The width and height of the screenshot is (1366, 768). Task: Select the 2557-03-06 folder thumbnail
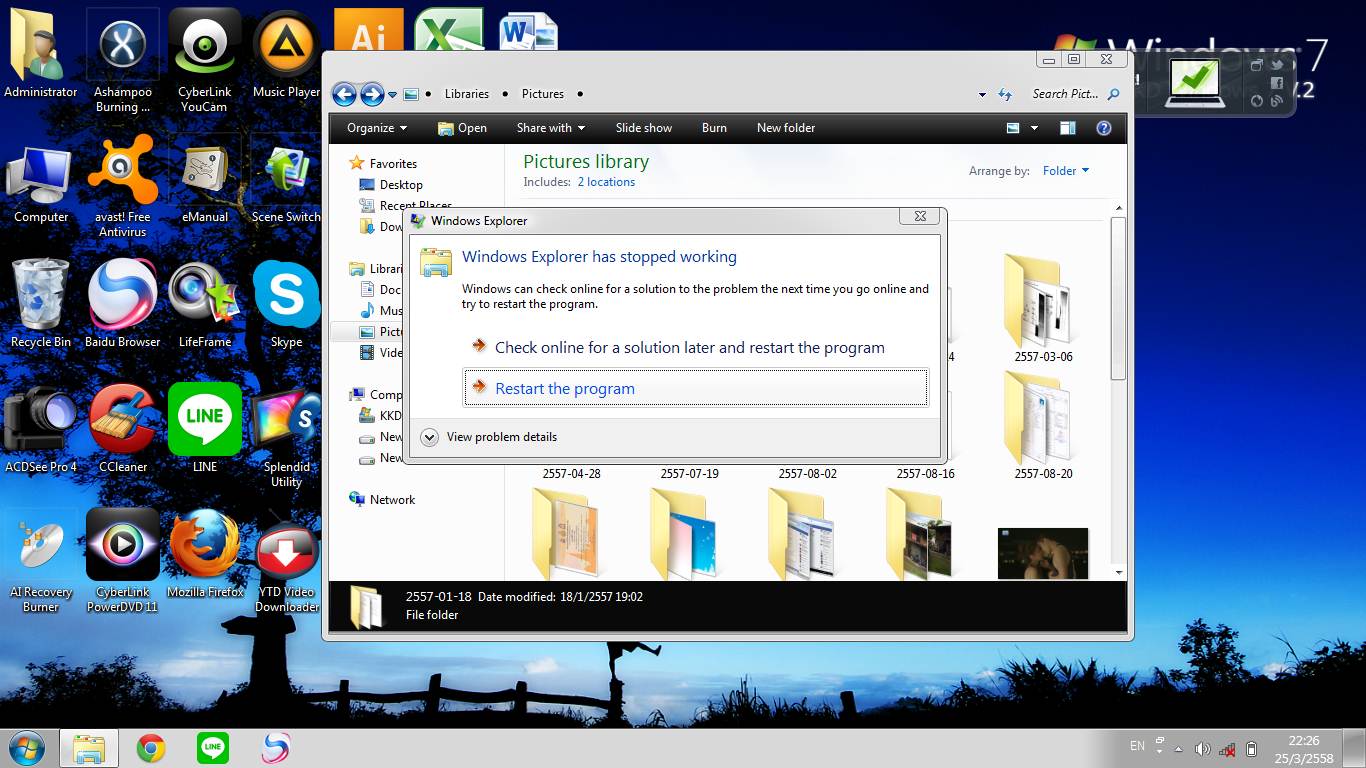(1043, 307)
